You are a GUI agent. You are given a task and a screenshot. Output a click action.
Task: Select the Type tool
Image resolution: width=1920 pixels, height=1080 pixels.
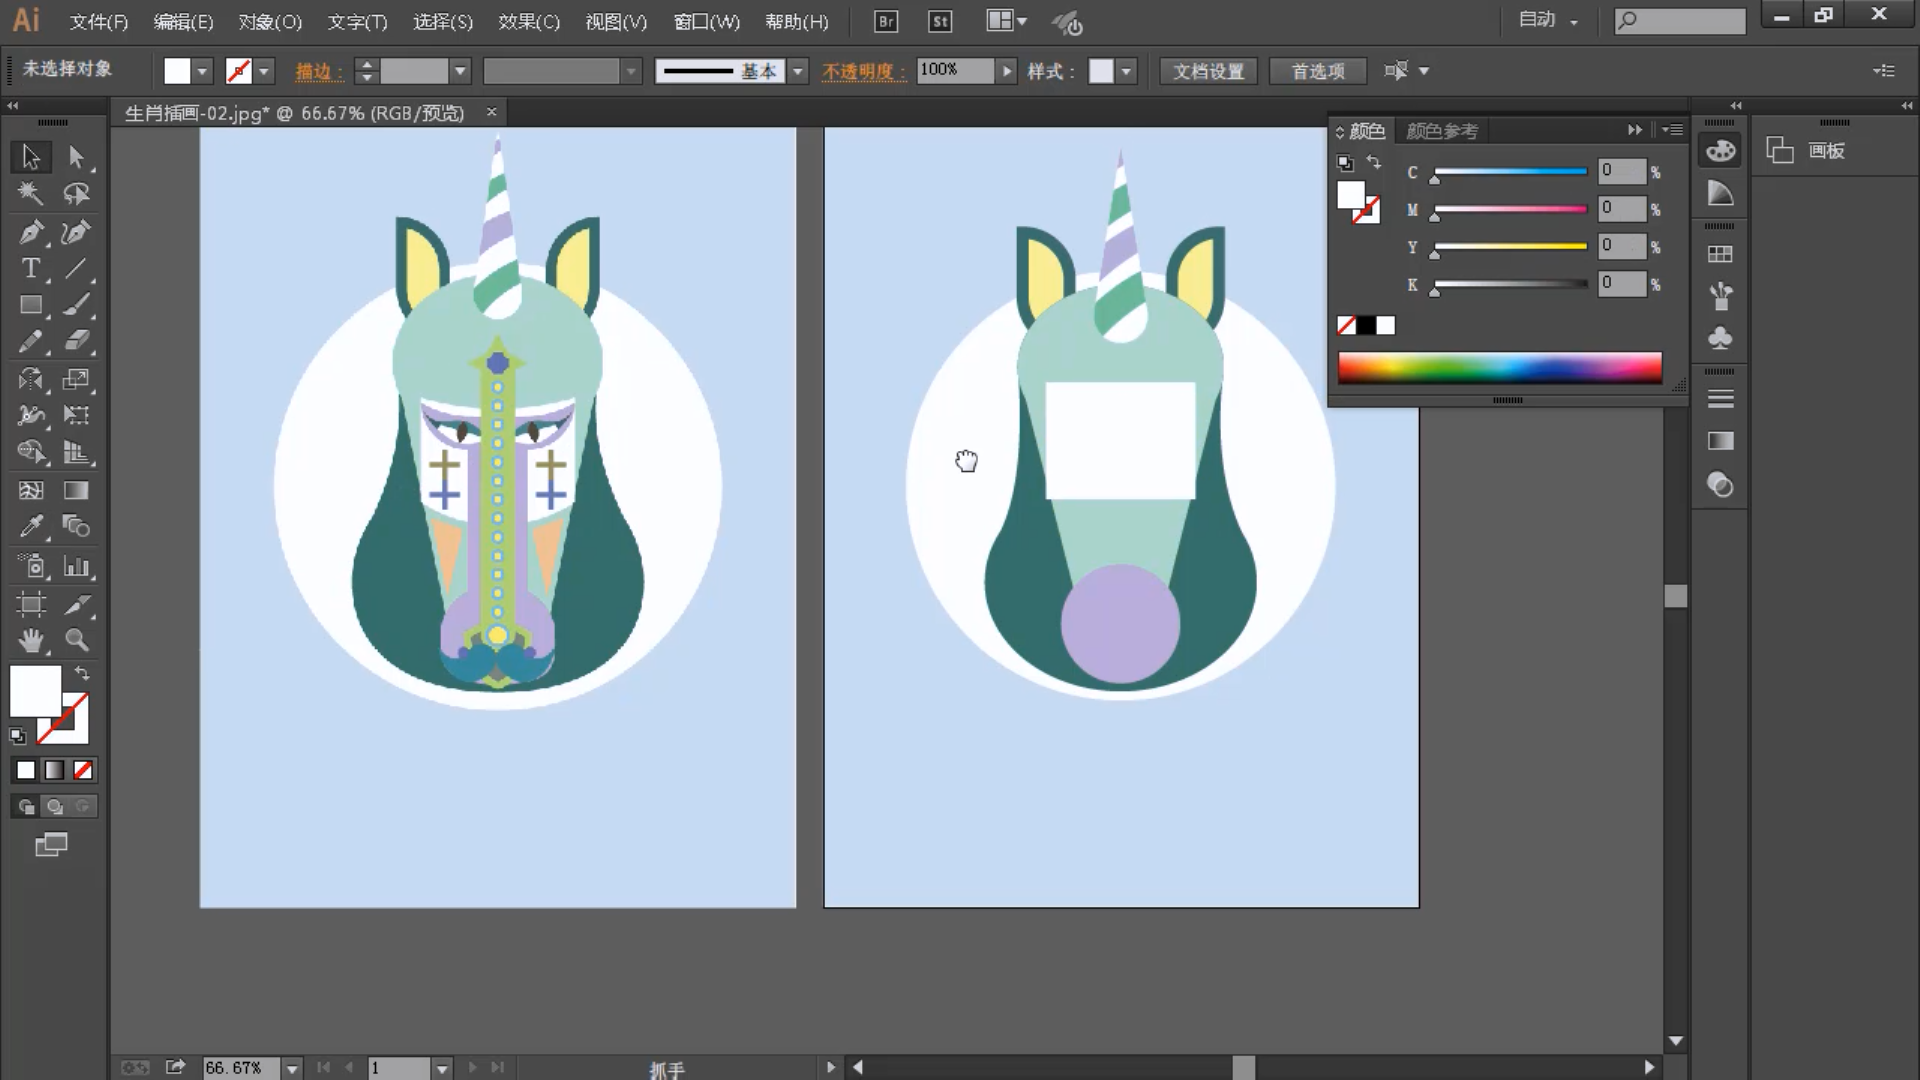[x=30, y=269]
